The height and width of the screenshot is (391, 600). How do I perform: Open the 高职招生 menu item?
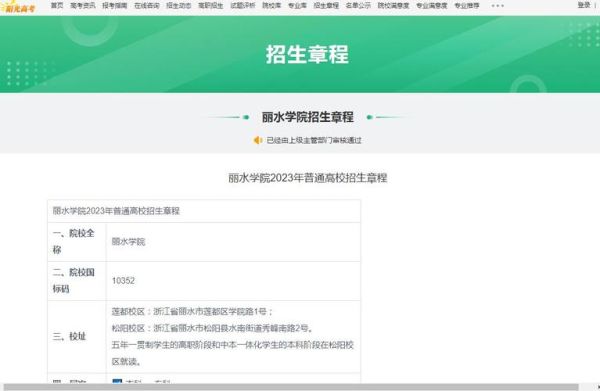click(x=211, y=5)
